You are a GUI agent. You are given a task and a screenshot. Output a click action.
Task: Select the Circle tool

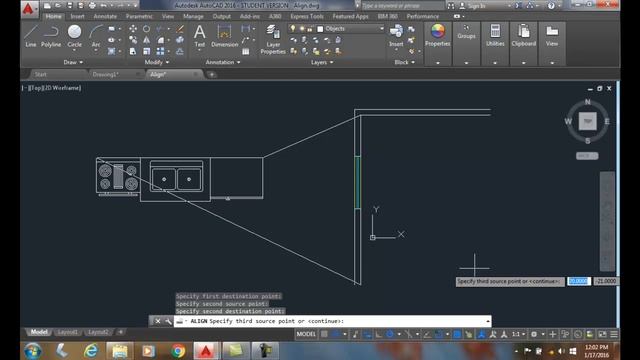pyautogui.click(x=74, y=36)
